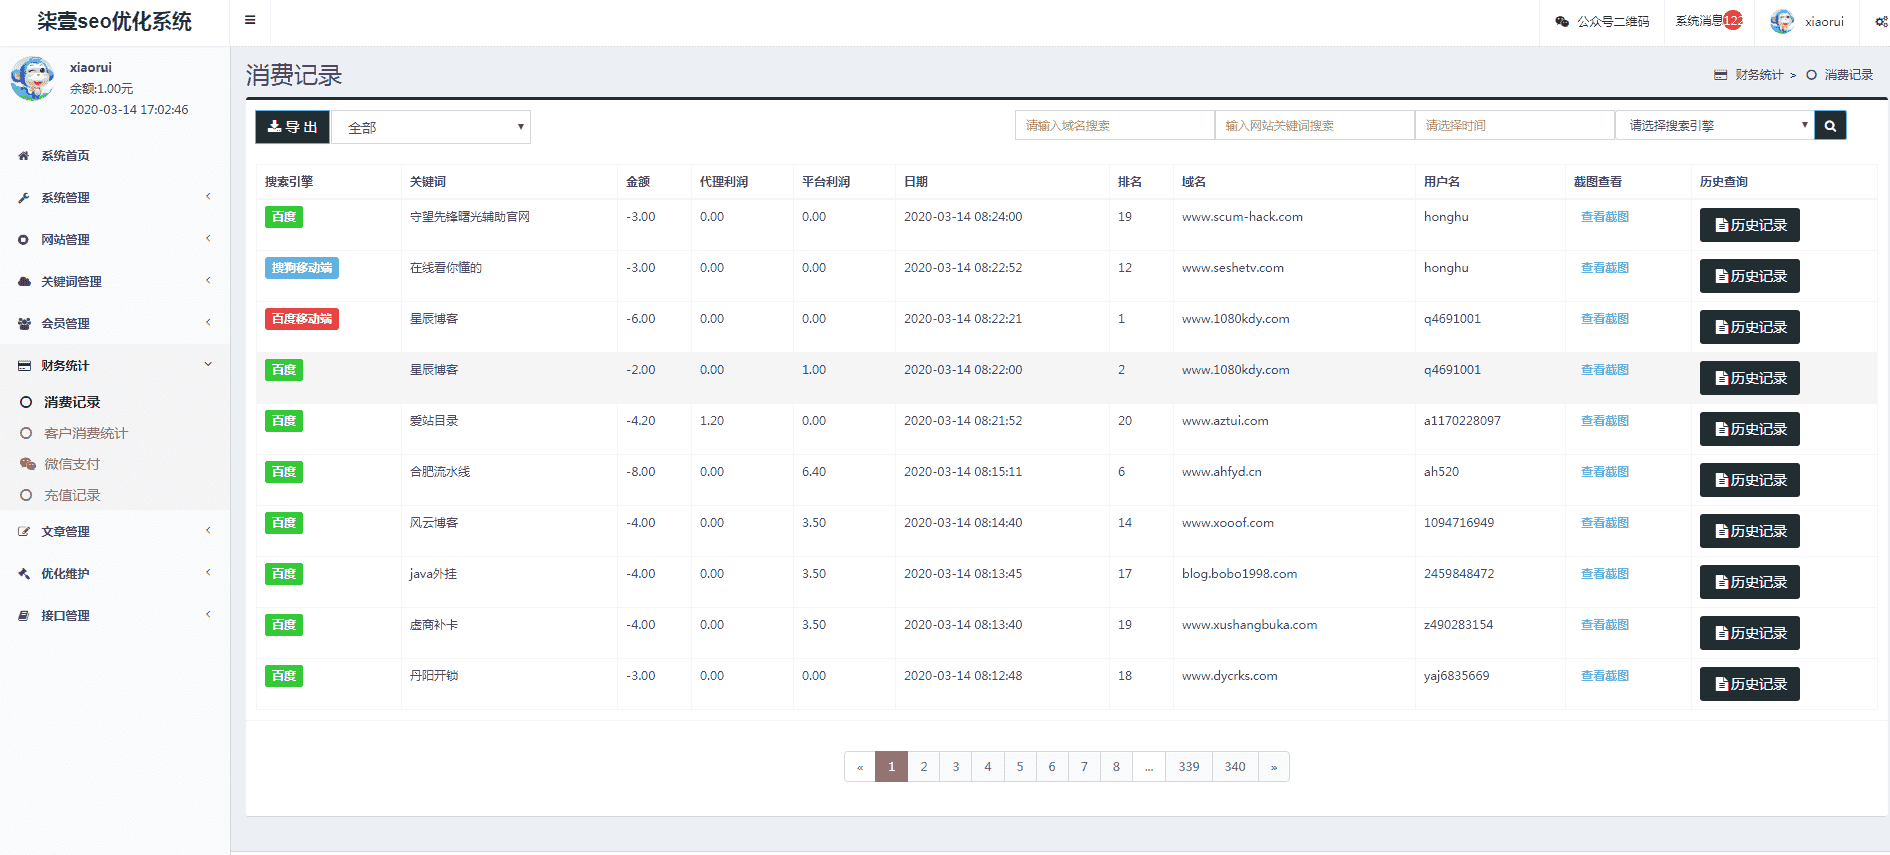The width and height of the screenshot is (1890, 855).
Task: Expand the 关键词管理 sidebar menu
Action: pos(71,282)
